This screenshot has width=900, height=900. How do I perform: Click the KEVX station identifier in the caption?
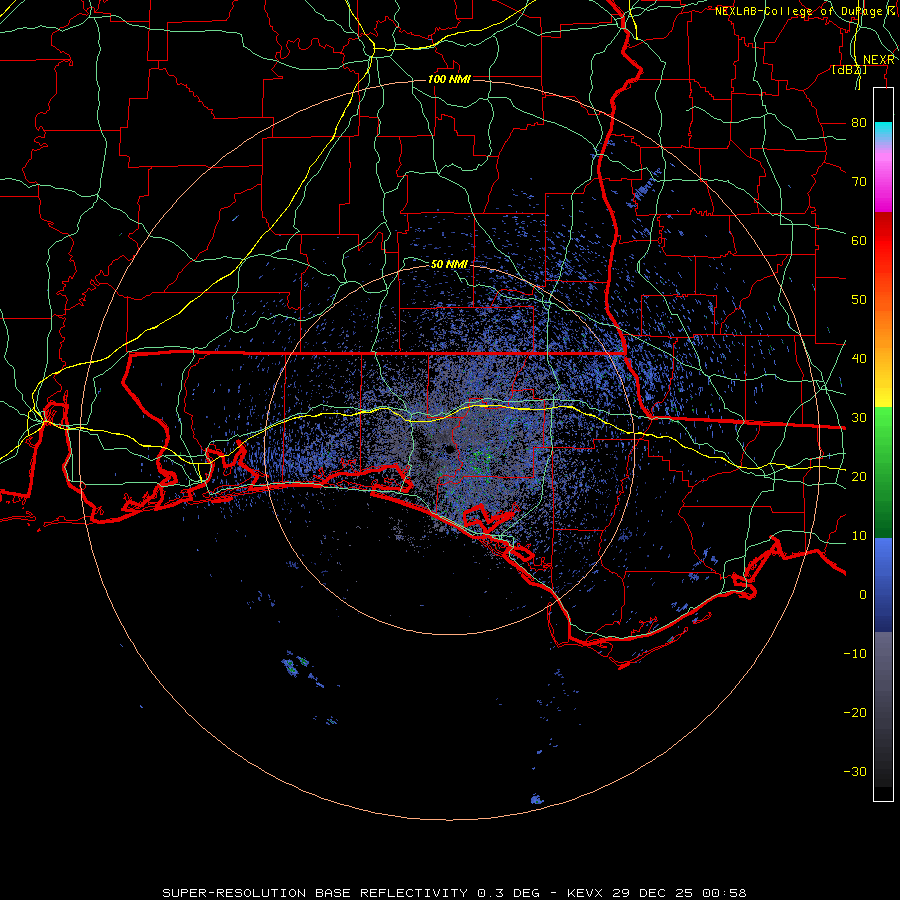tap(585, 893)
